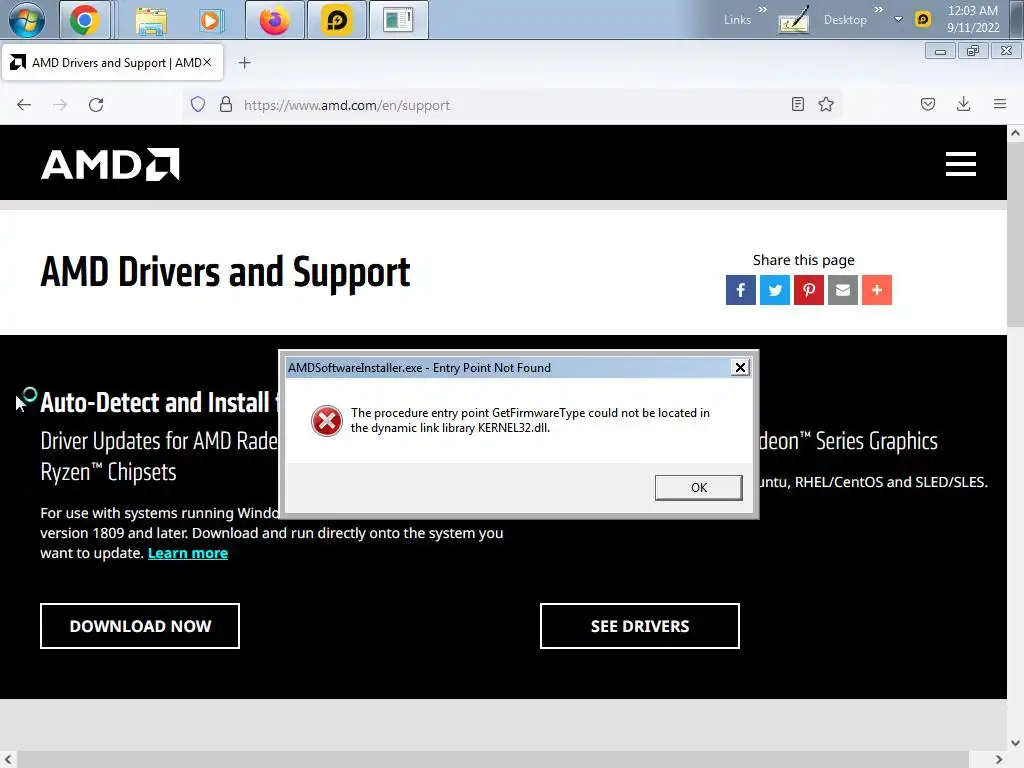The height and width of the screenshot is (768, 1024).
Task: Go forward one page
Action: 60,104
